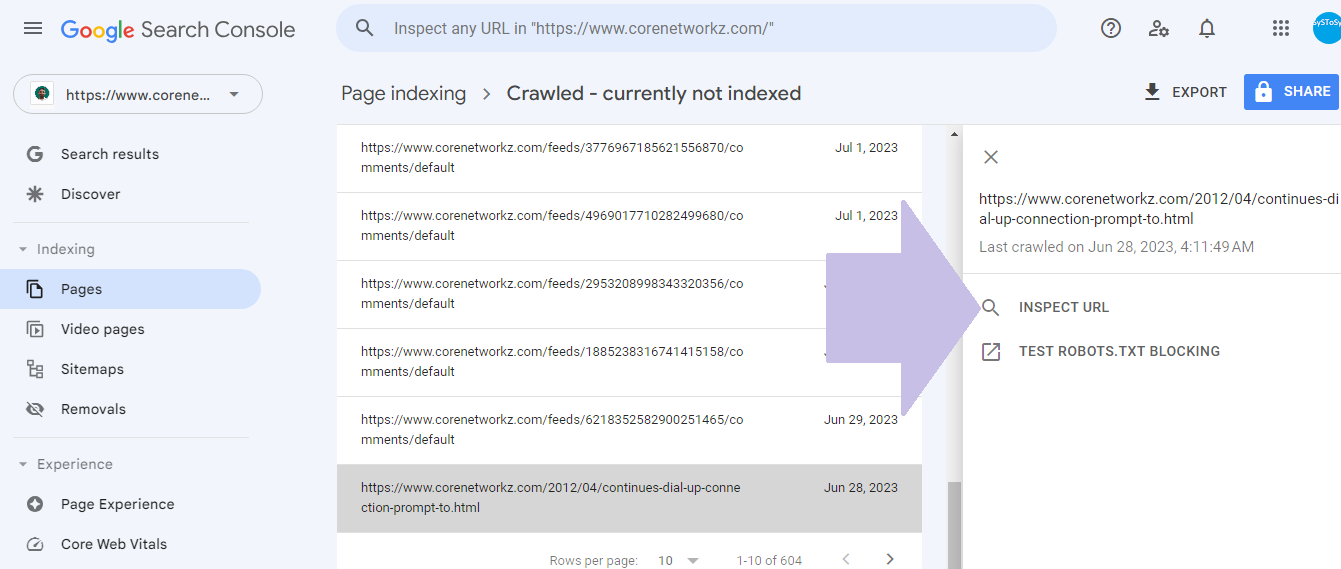The width and height of the screenshot is (1341, 569).
Task: Select feeds/1885238316741415158 URL row
Action: pos(629,362)
